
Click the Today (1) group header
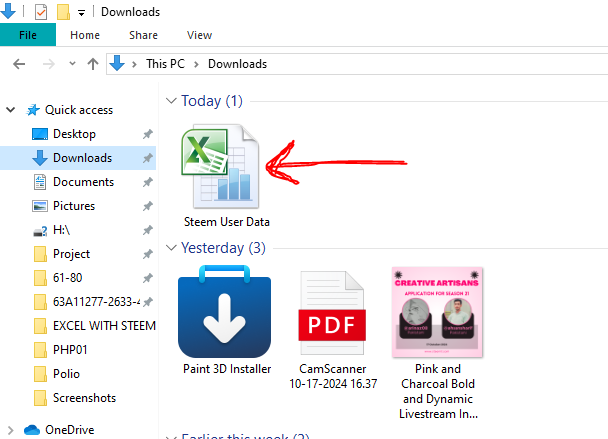(x=212, y=101)
